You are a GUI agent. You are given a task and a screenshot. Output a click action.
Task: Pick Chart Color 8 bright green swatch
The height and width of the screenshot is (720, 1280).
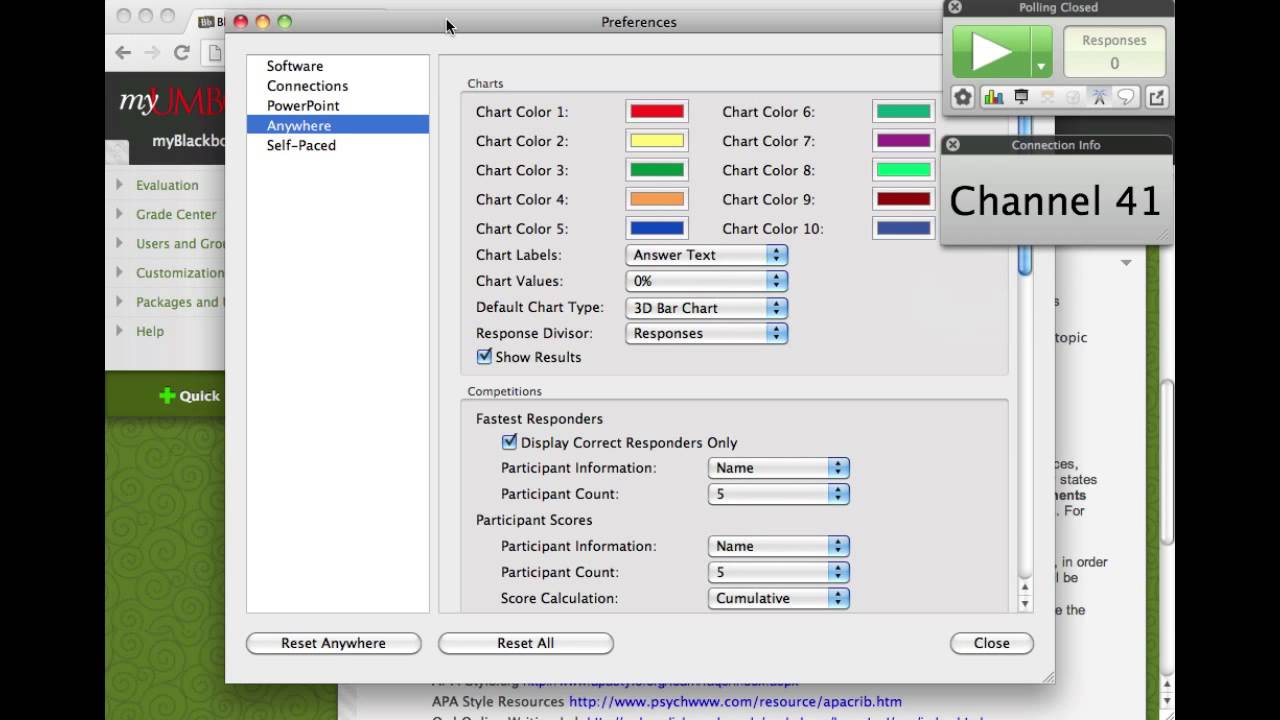pyautogui.click(x=903, y=170)
